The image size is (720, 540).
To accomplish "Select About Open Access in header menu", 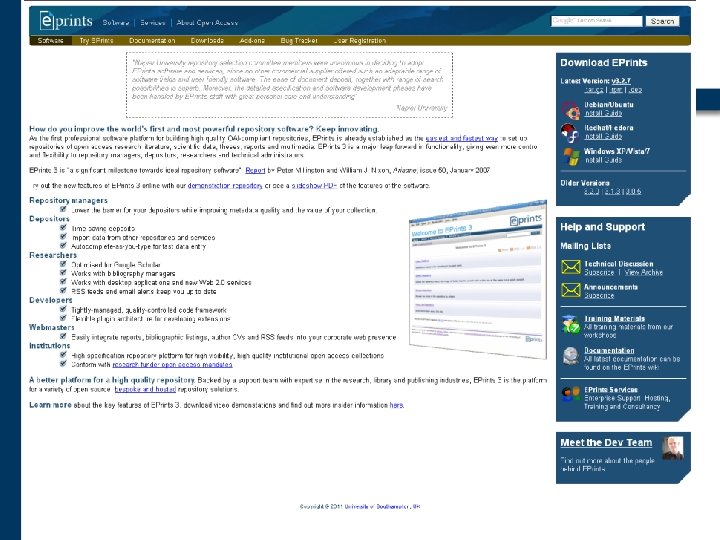I will (207, 22).
